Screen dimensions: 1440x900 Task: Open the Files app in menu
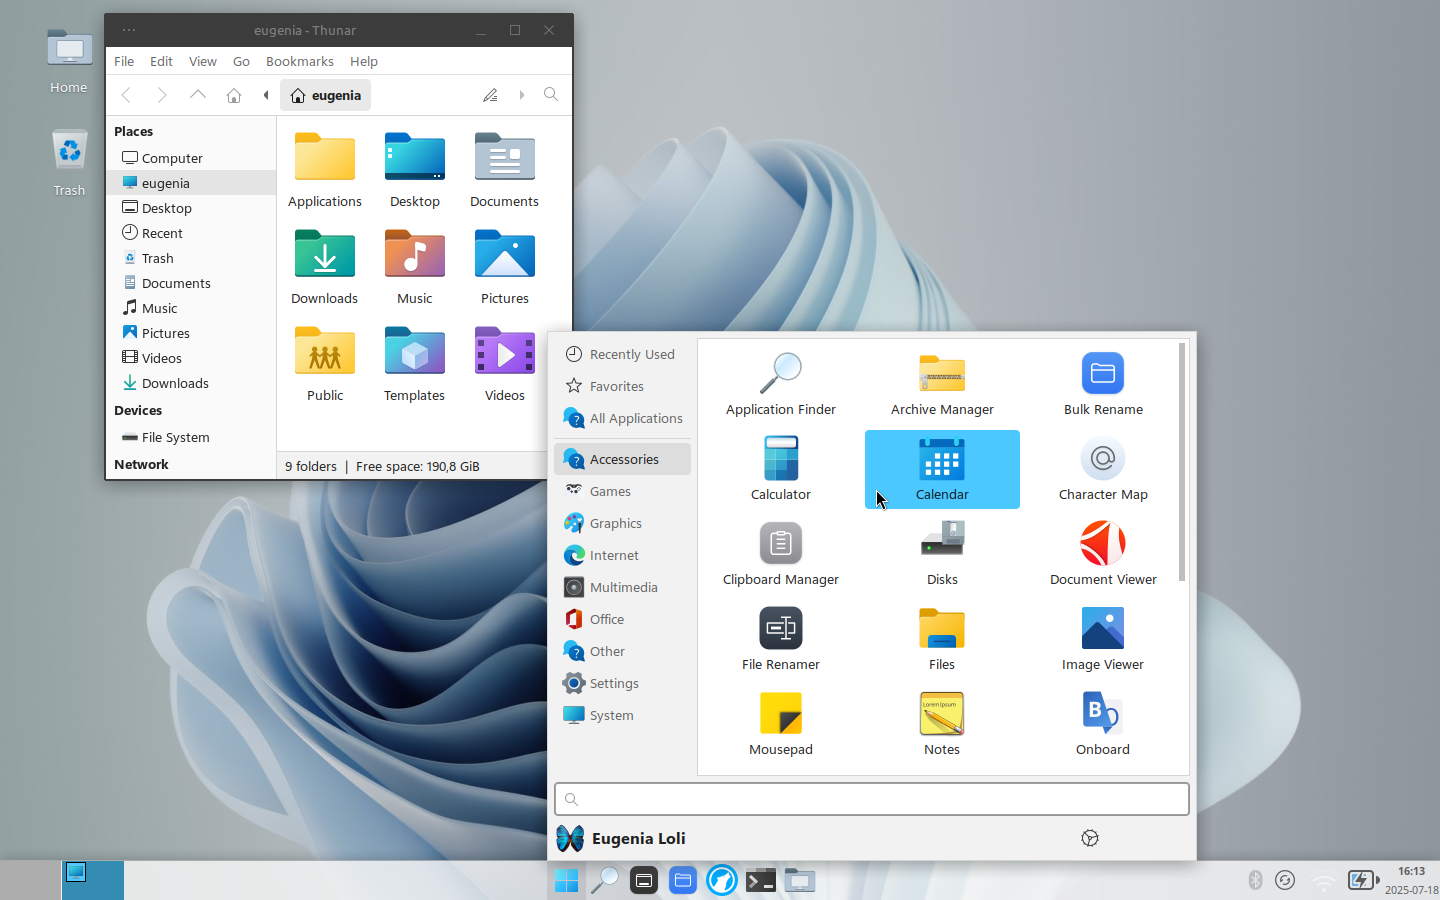pos(942,639)
